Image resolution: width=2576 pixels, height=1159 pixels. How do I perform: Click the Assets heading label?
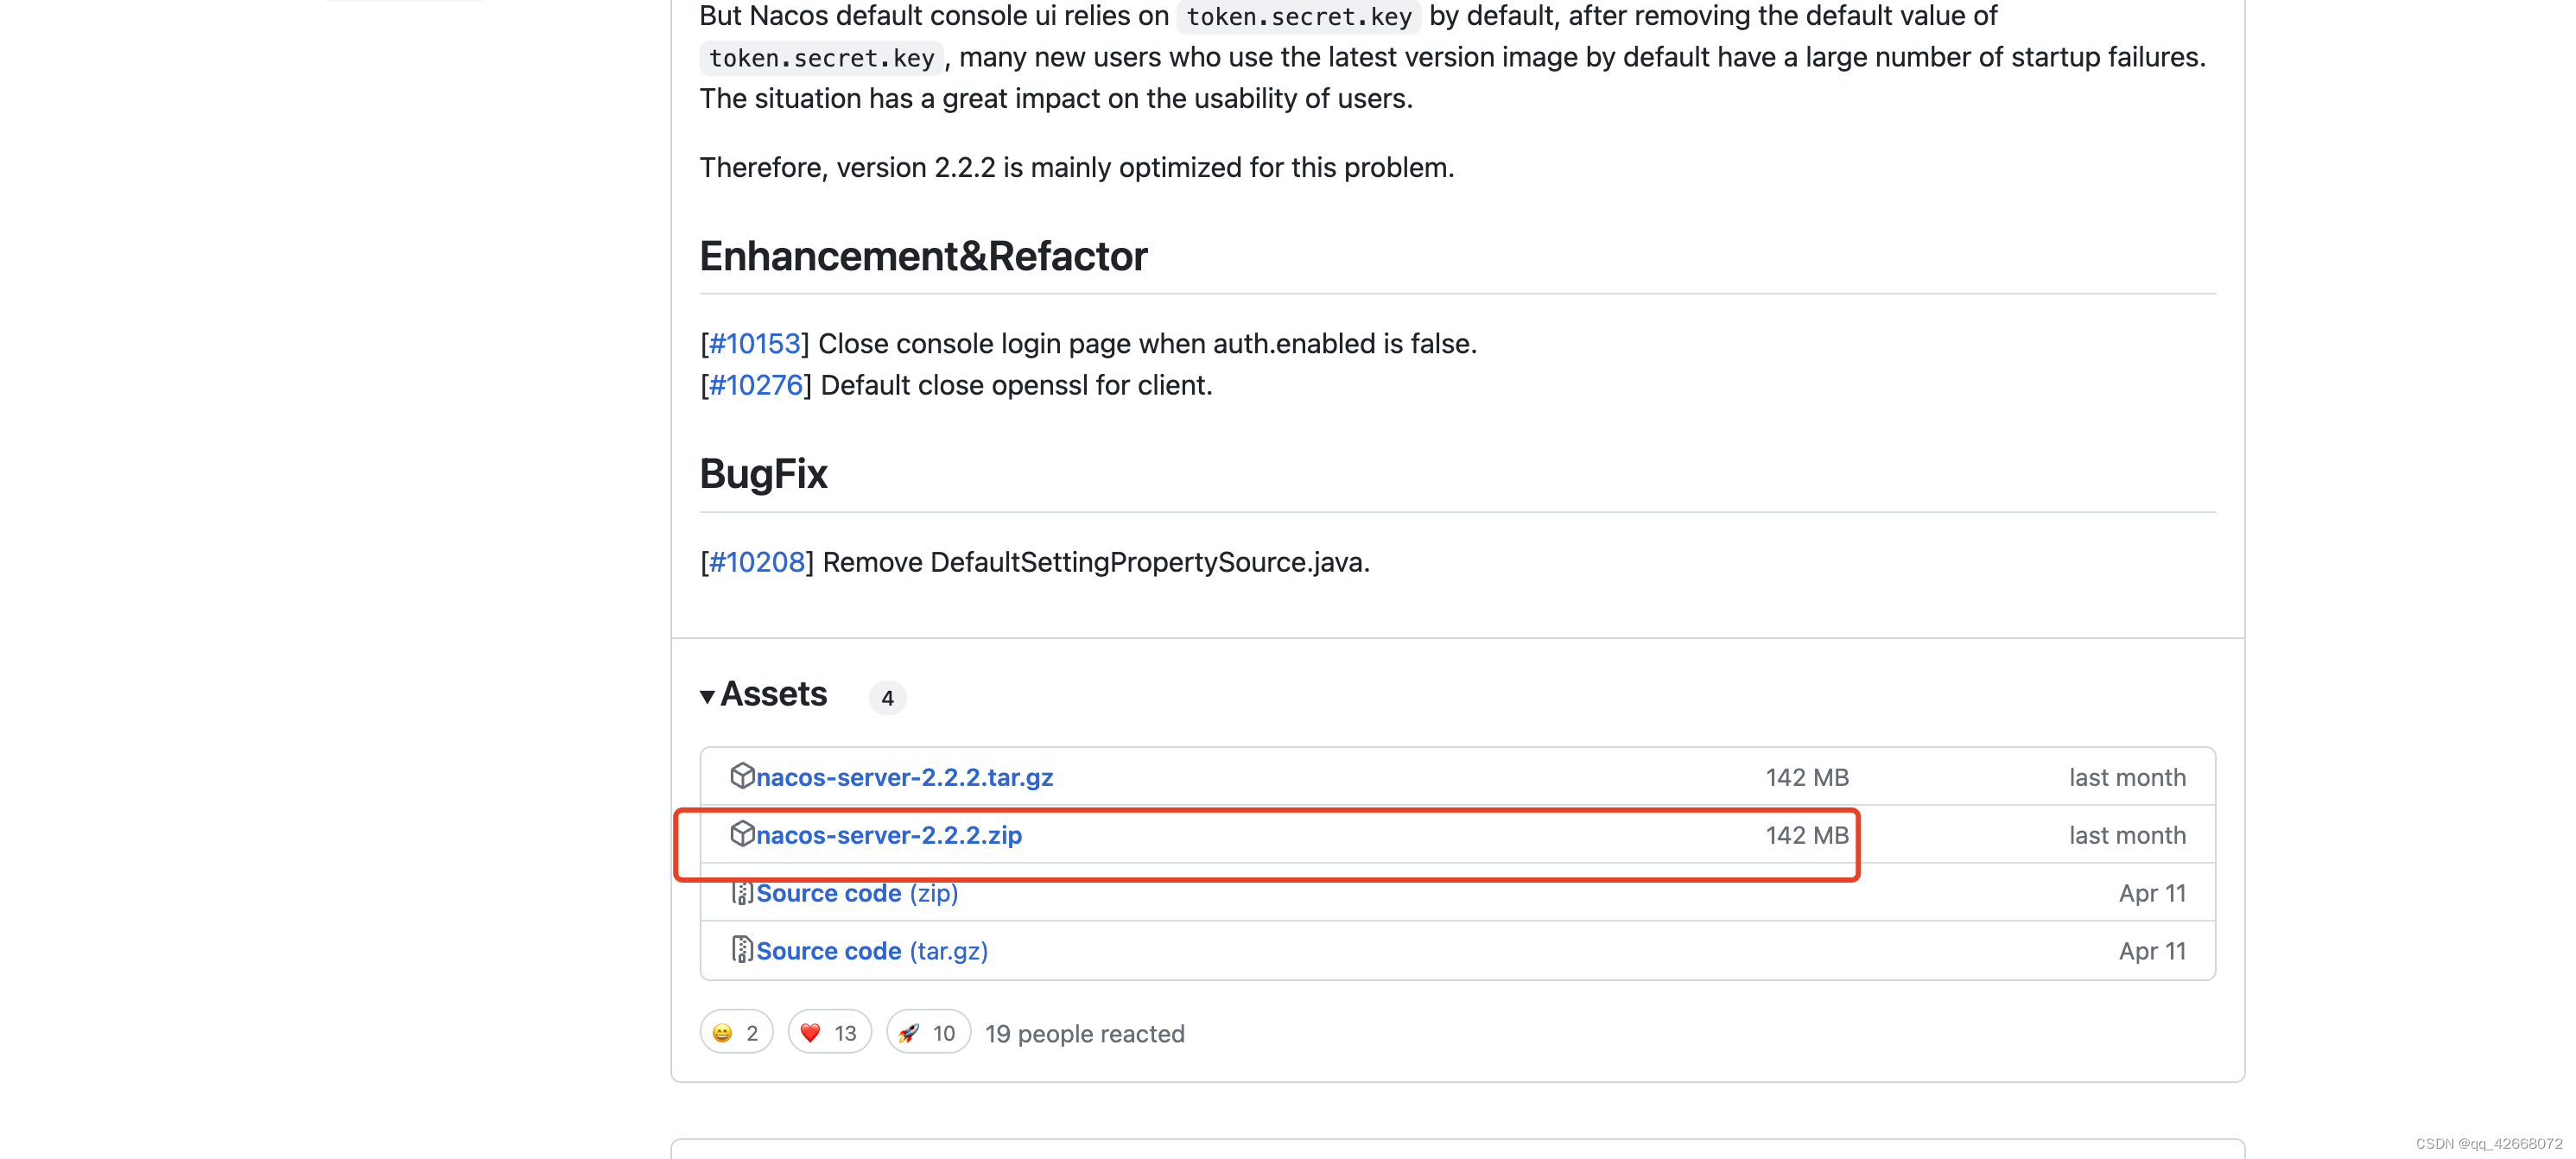pos(773,695)
